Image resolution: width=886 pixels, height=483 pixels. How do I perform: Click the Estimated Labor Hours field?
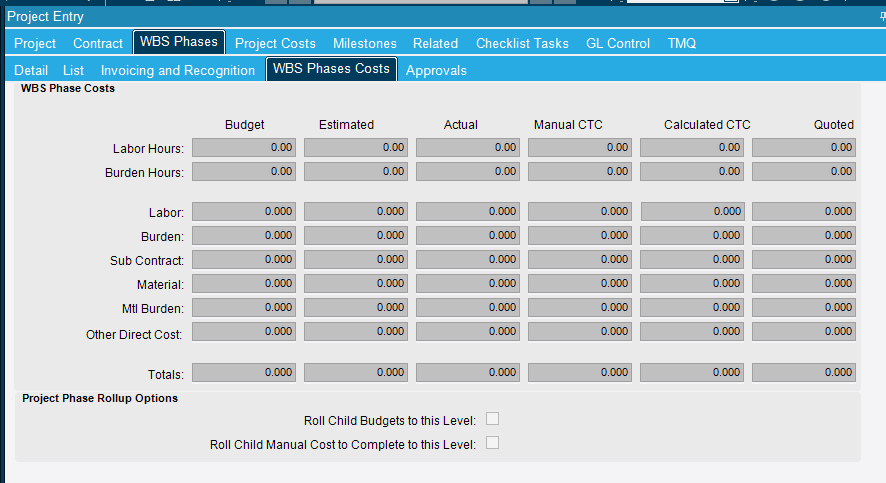pyautogui.click(x=356, y=147)
